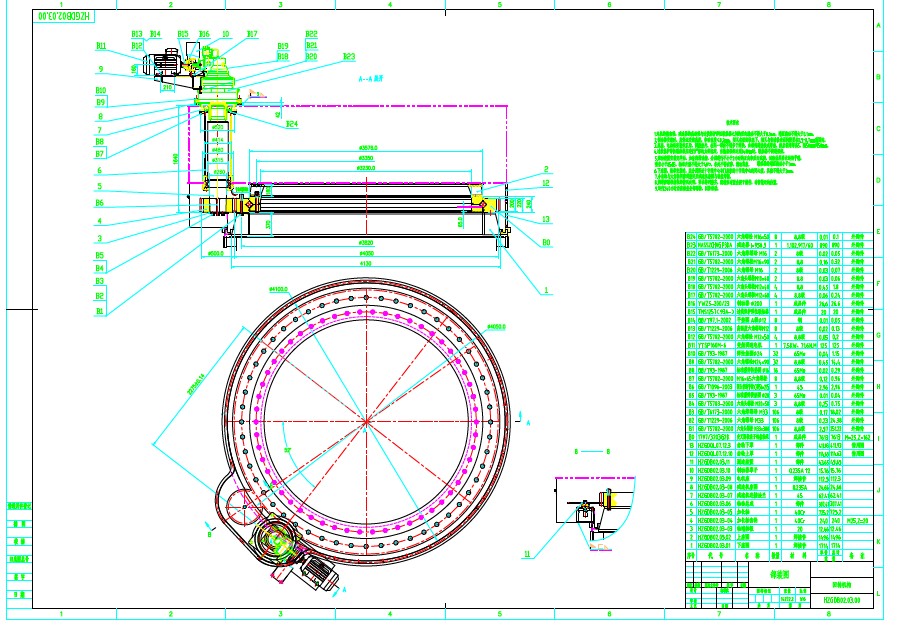Select the B7 part callout label
This screenshot has width=898, height=632.
(x=100, y=154)
